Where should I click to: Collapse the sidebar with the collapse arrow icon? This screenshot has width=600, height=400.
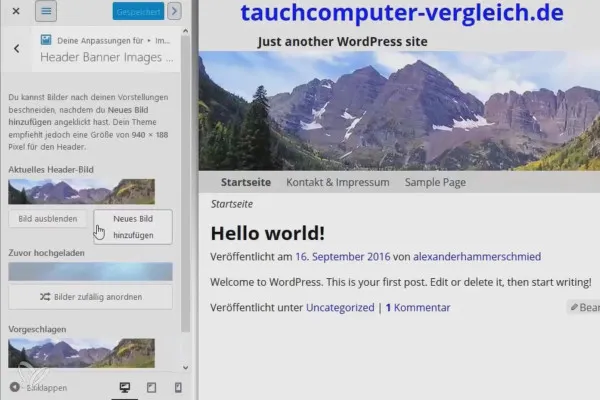[15, 387]
